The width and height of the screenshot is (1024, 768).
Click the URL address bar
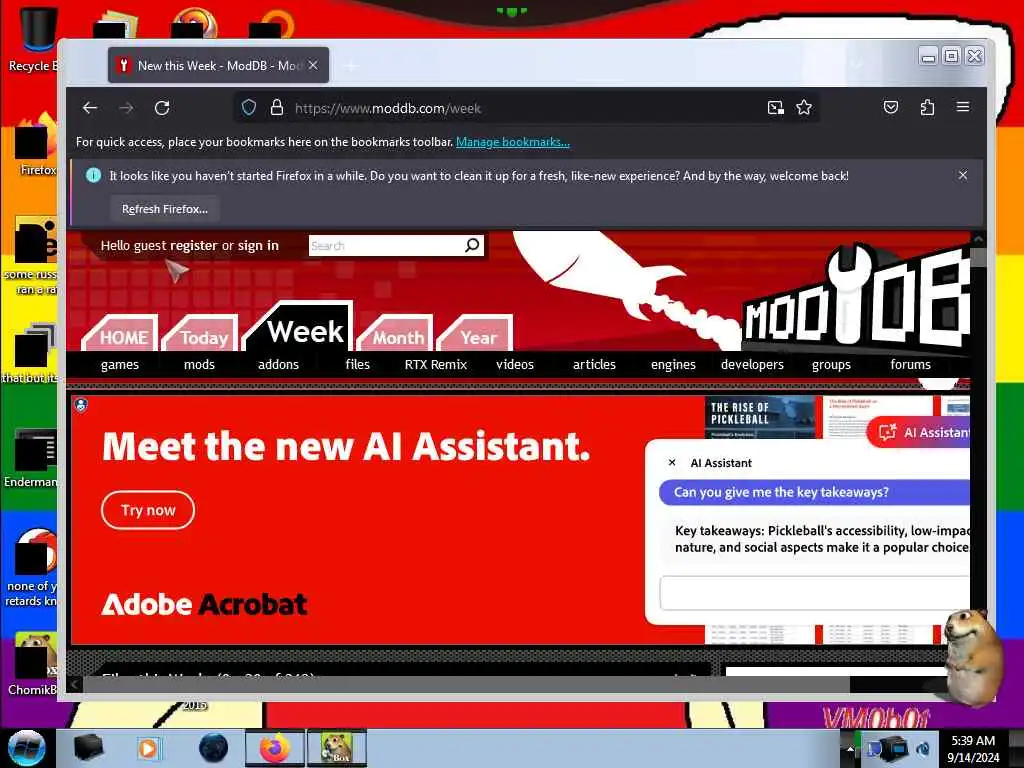[526, 108]
